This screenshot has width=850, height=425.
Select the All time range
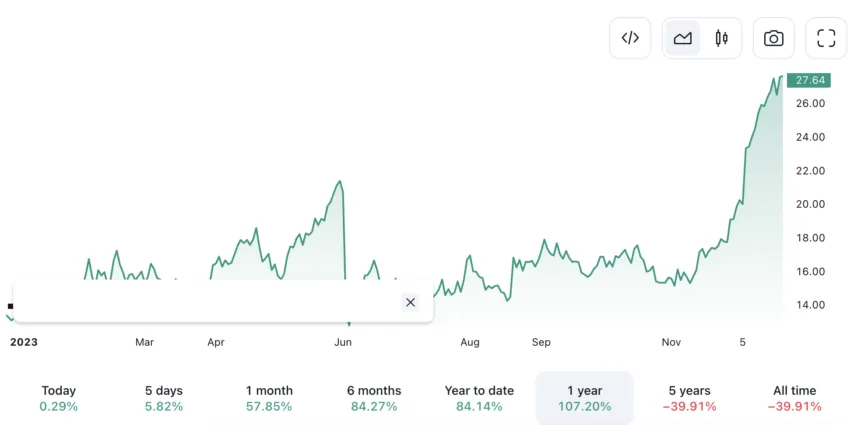(795, 398)
